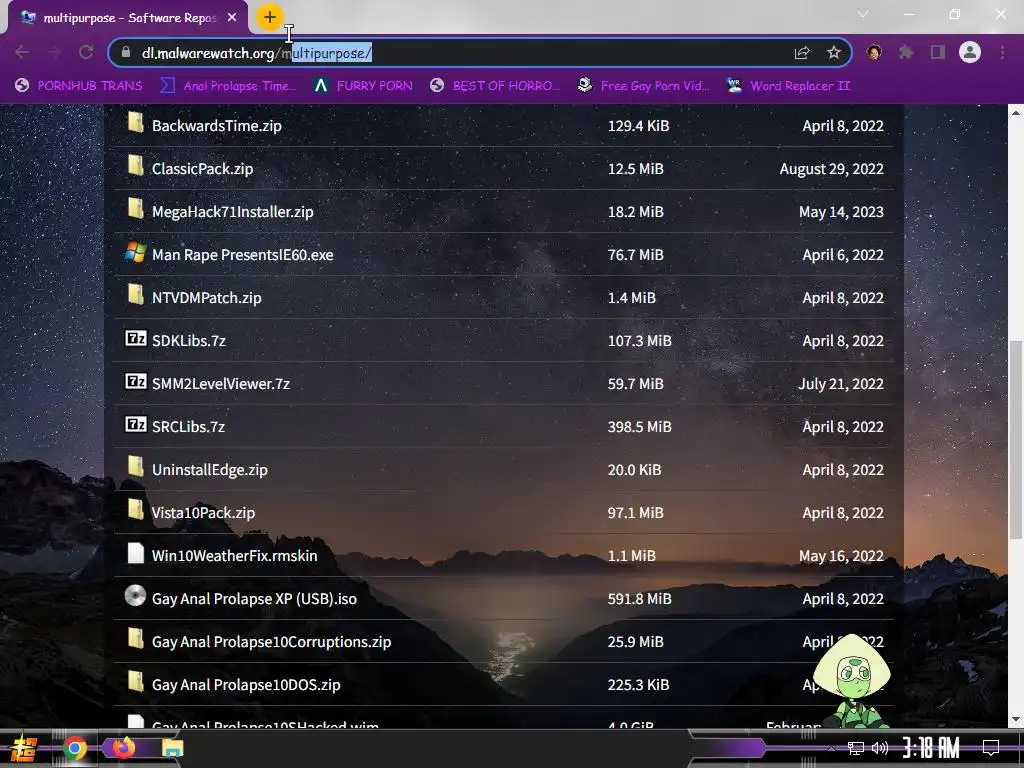This screenshot has width=1024, height=768.
Task: Click the date 'May 16, 2022'
Action: (x=841, y=556)
